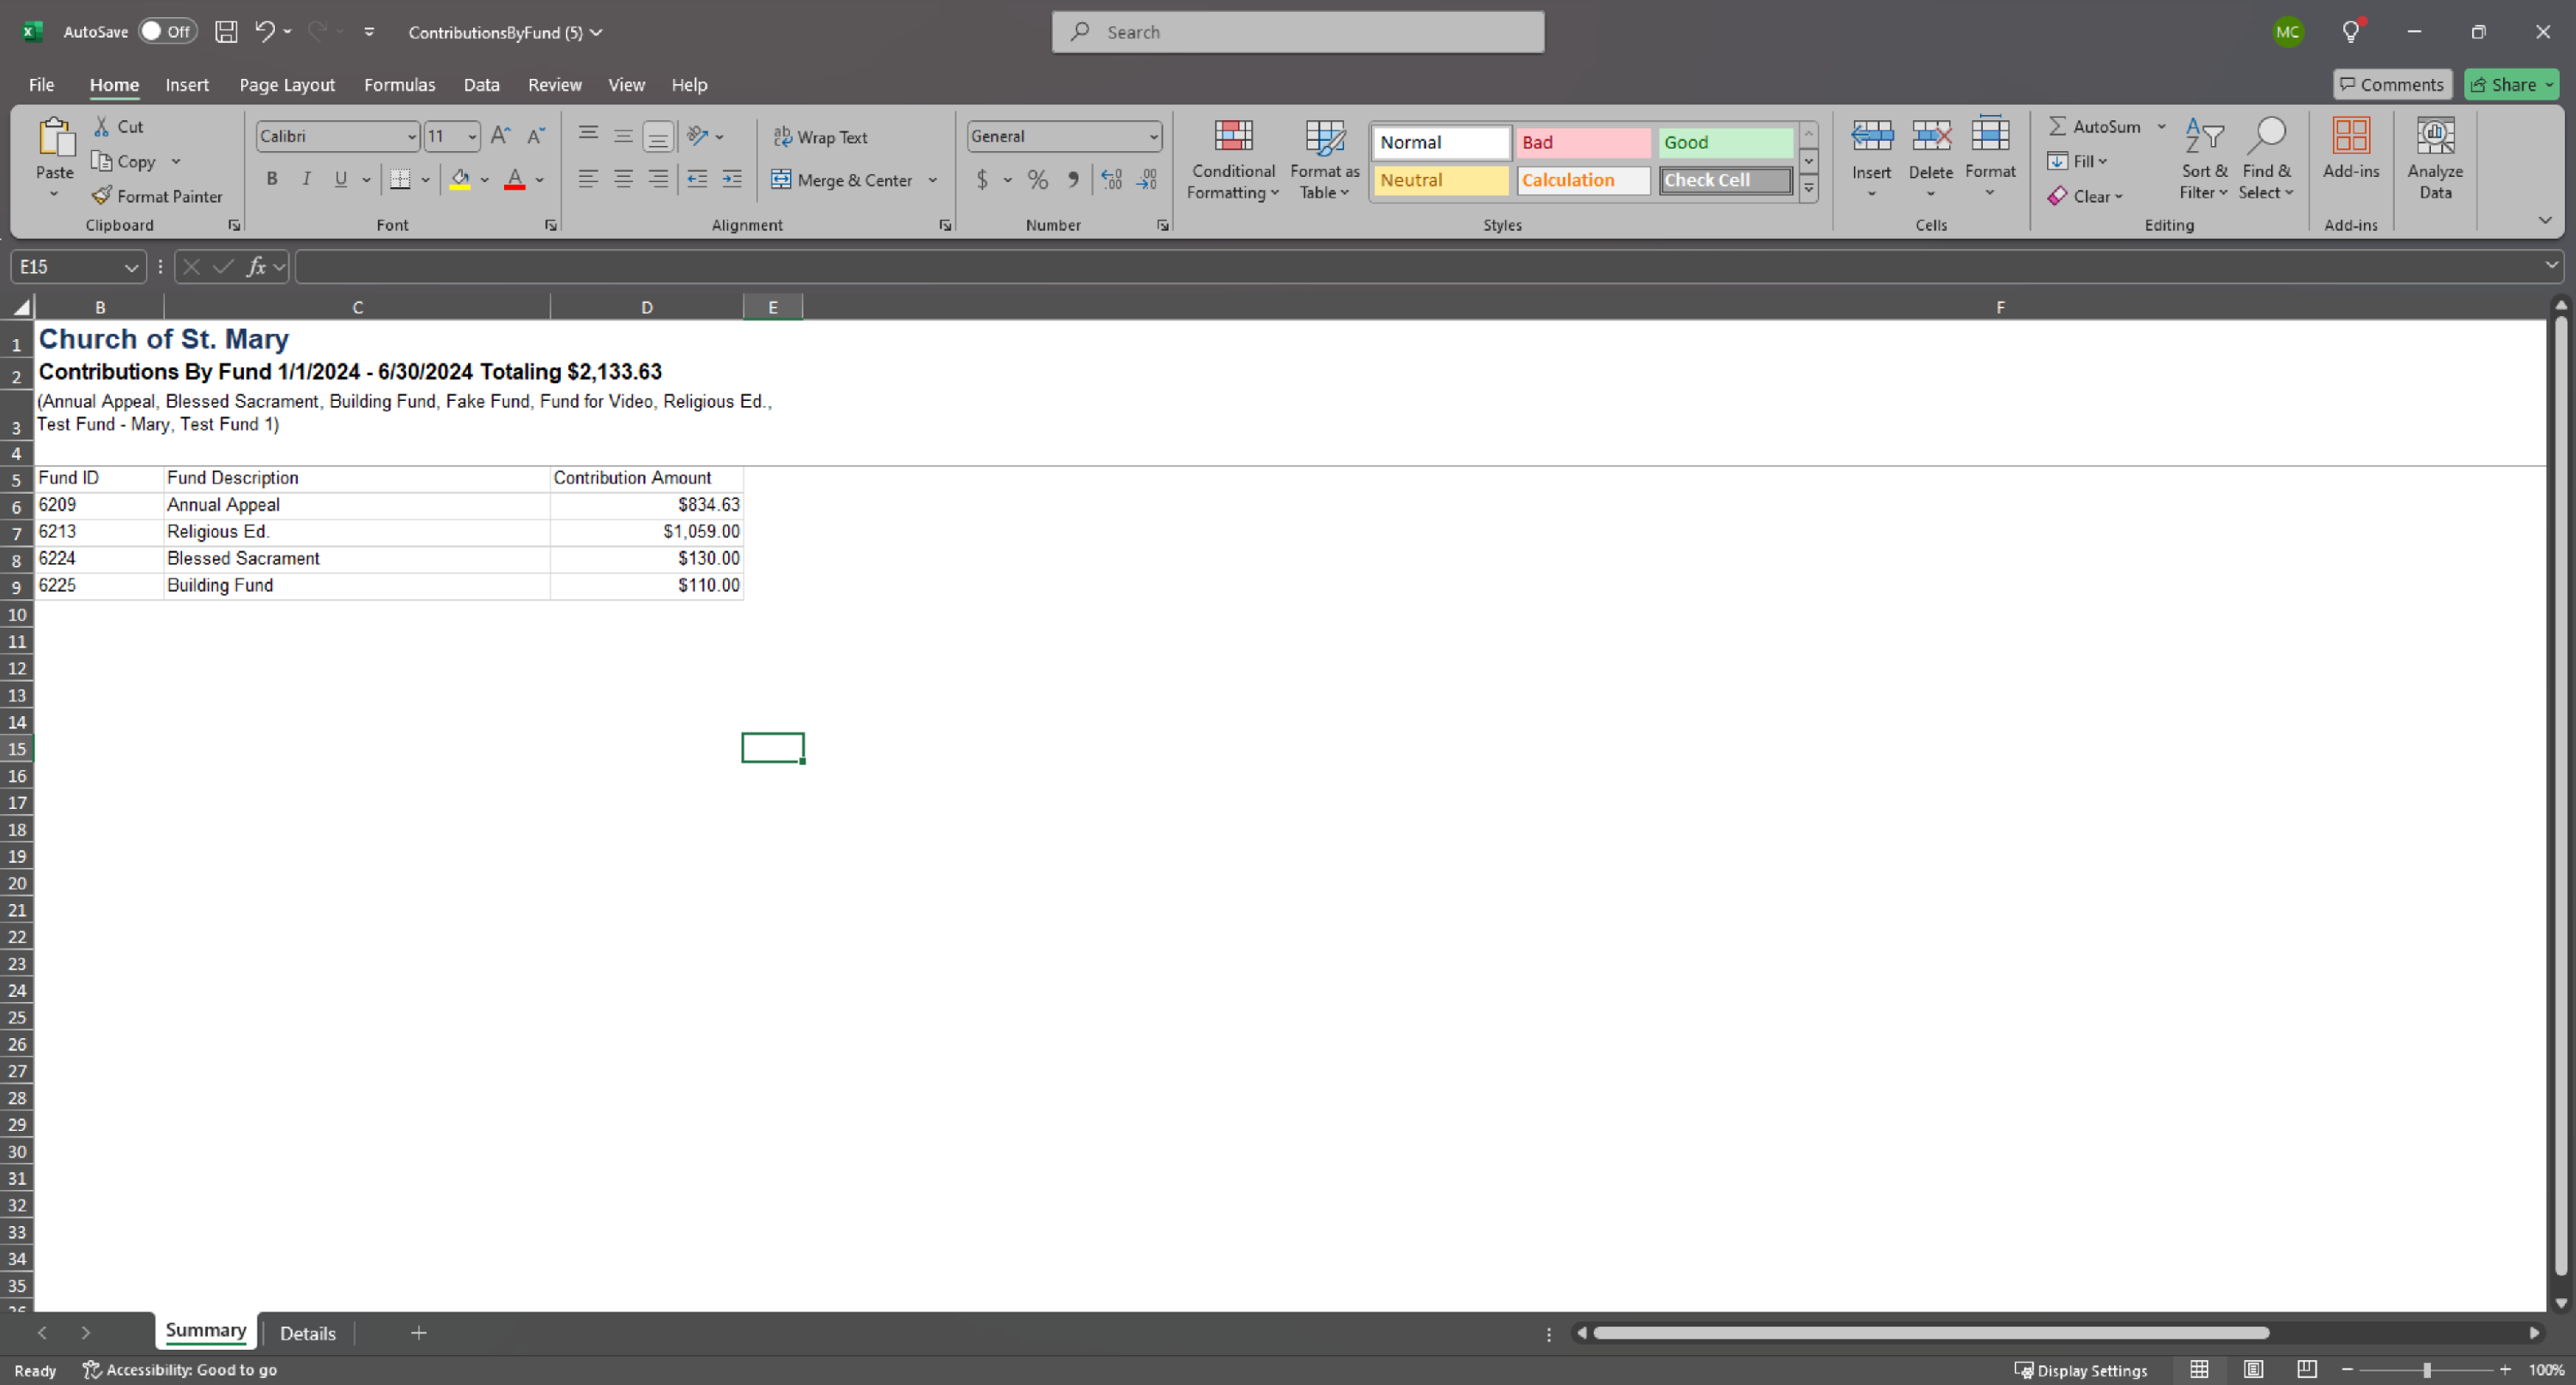Open the Name Box E15 dropdown

(x=131, y=267)
